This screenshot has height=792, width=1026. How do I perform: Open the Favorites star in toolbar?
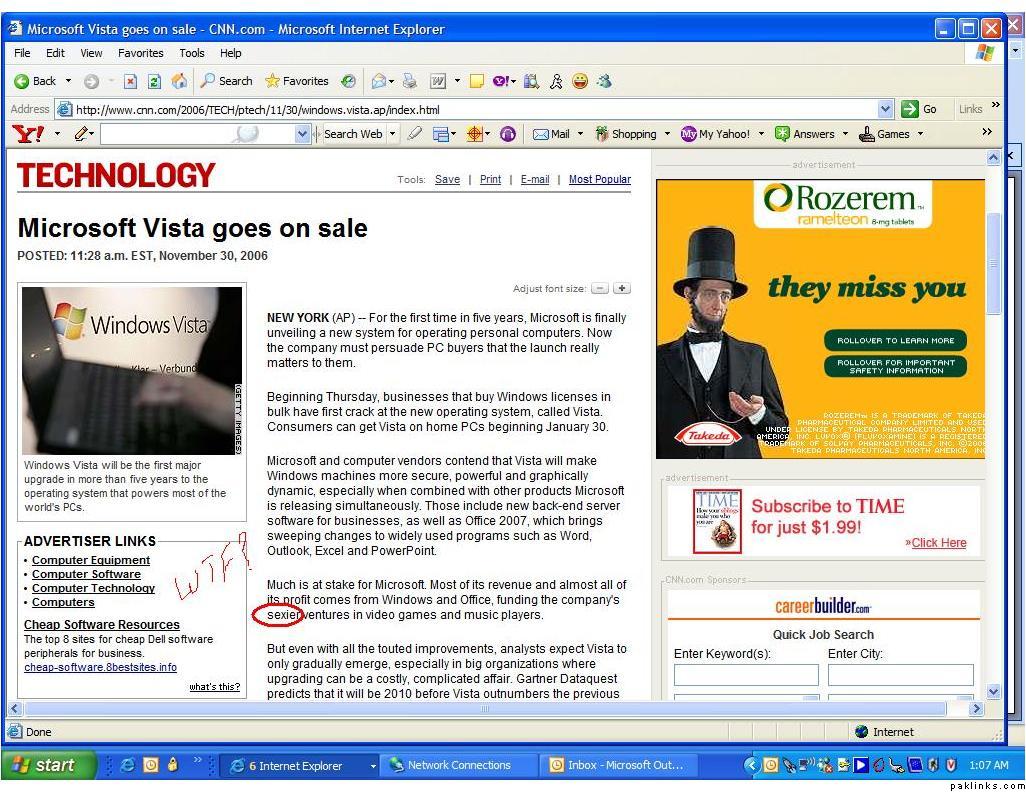point(297,81)
